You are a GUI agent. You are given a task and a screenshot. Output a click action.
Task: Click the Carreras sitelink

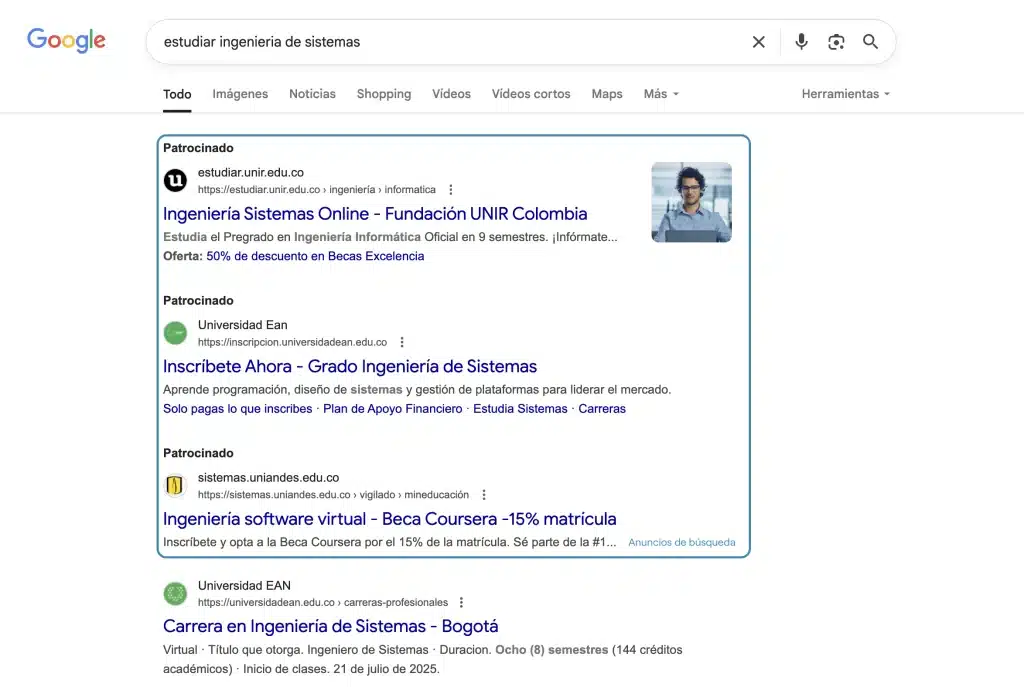(x=602, y=409)
